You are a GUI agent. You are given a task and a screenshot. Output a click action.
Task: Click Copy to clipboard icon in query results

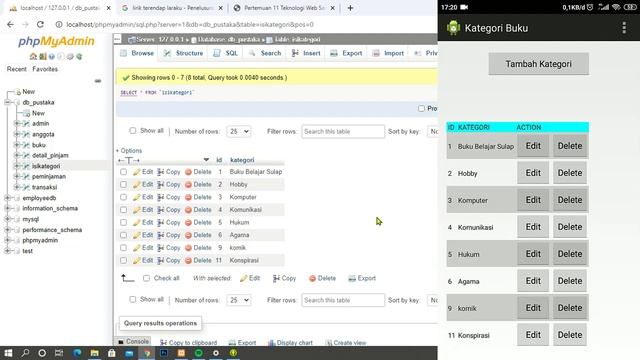(164, 342)
